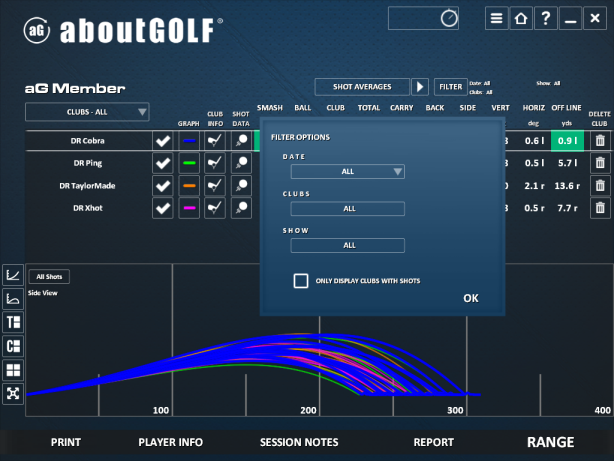614x461 pixels.
Task: Open All Shots selector in graph
Action: point(49,277)
